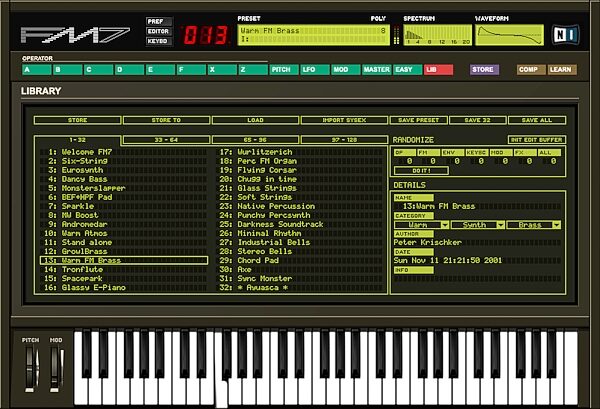Click the WAVEFORM display
The height and width of the screenshot is (409, 600).
point(509,35)
